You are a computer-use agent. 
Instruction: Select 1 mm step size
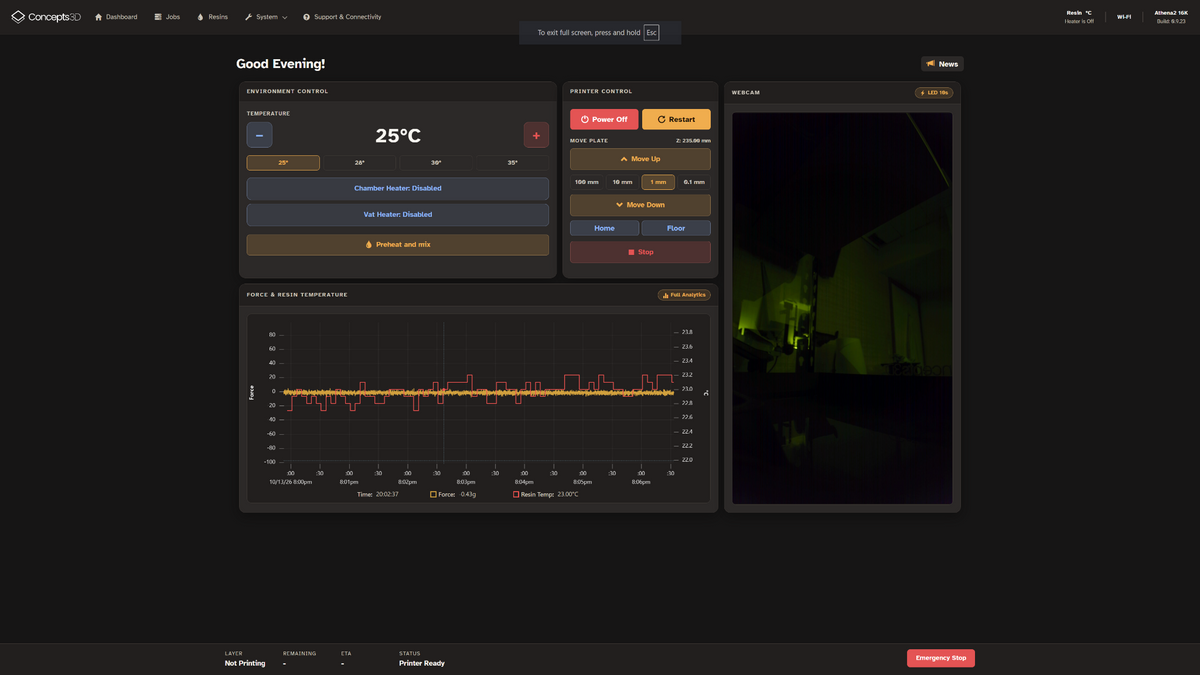(x=658, y=182)
